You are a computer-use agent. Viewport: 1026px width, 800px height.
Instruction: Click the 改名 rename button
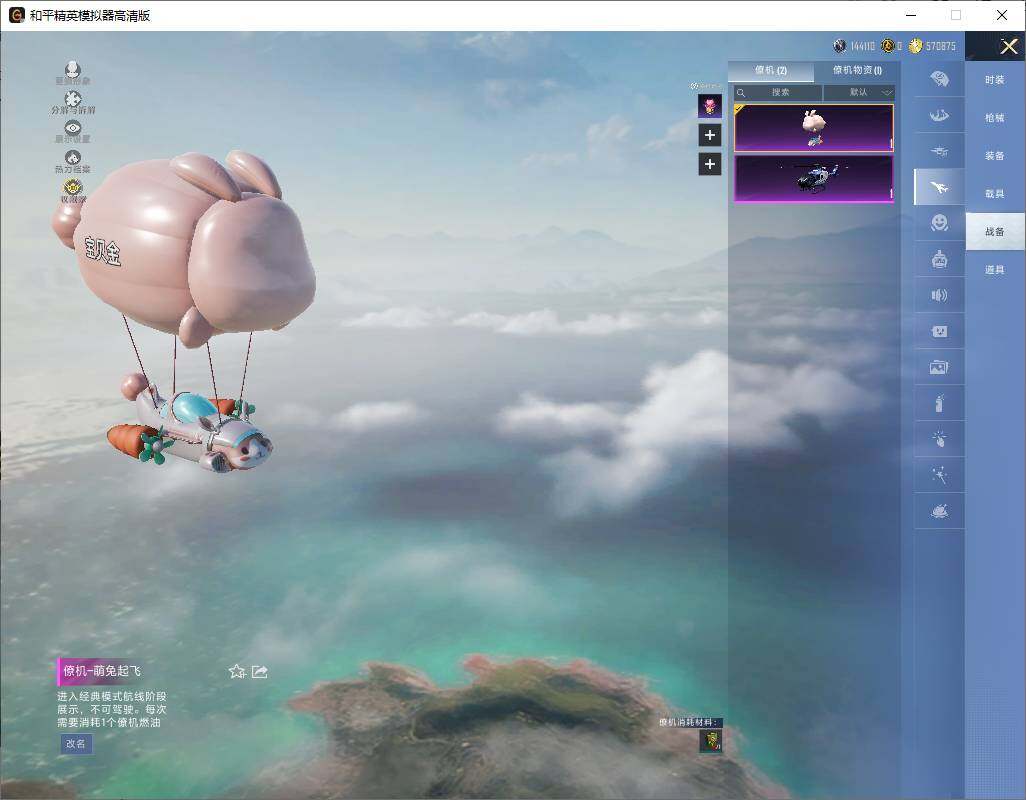(76, 744)
